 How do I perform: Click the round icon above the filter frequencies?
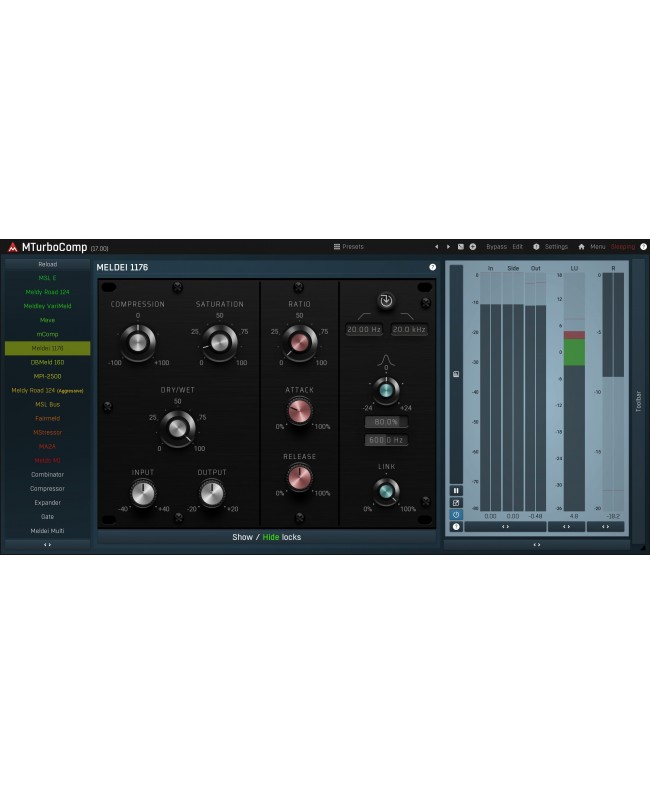click(x=386, y=300)
